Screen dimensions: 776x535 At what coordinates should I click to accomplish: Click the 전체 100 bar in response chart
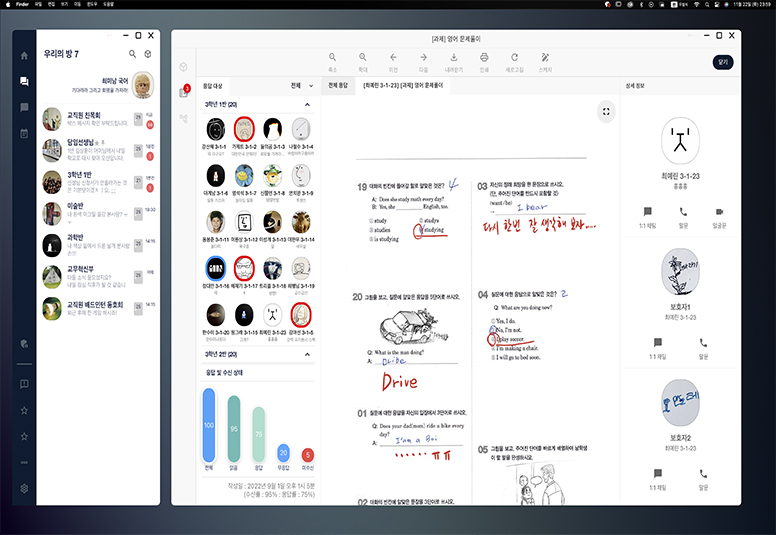point(209,425)
